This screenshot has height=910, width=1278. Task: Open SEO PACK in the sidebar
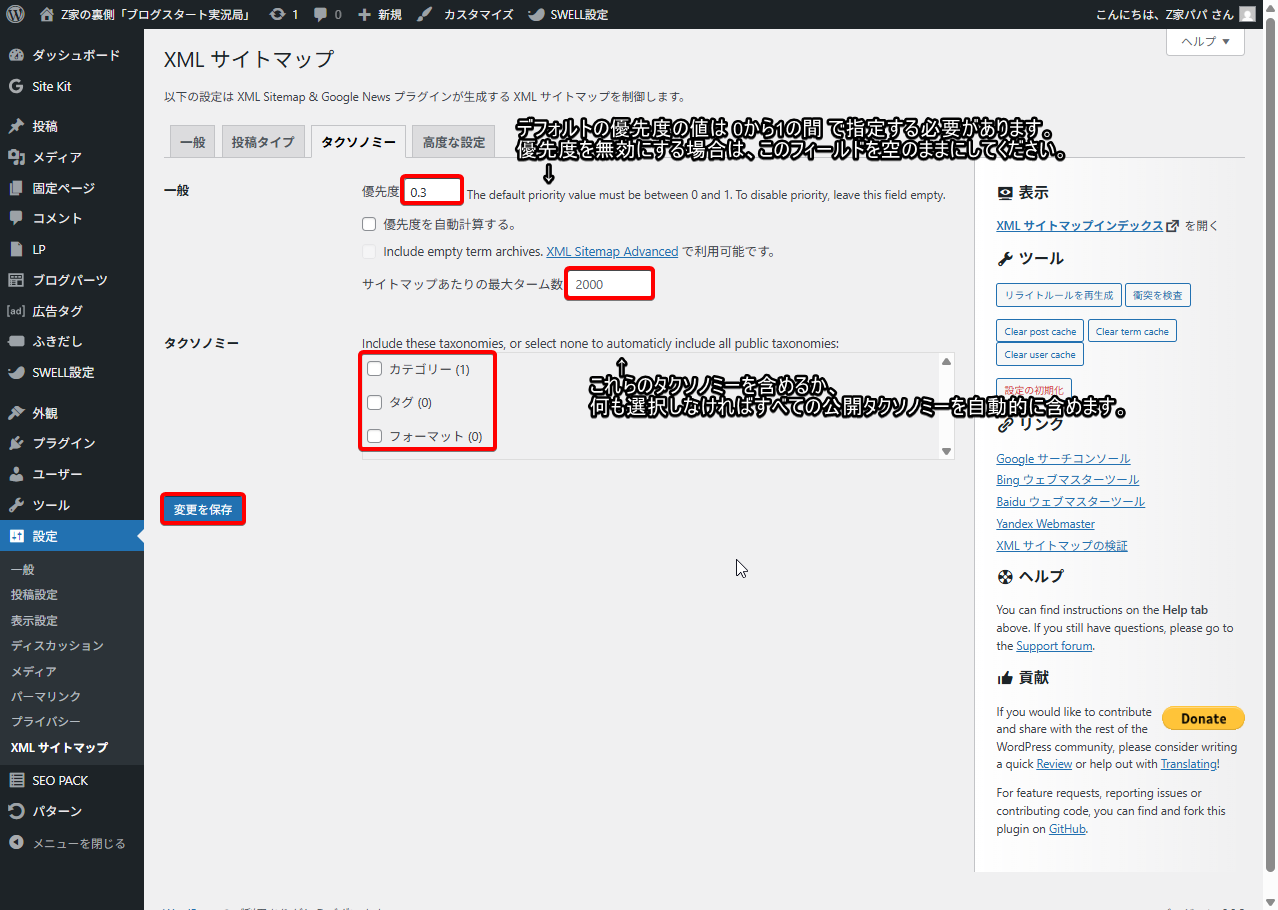[x=72, y=780]
